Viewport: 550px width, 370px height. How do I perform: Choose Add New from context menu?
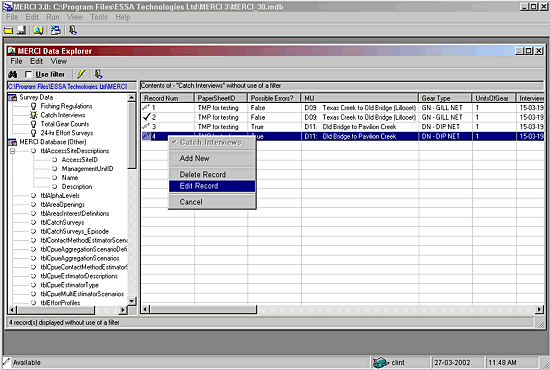click(212, 159)
